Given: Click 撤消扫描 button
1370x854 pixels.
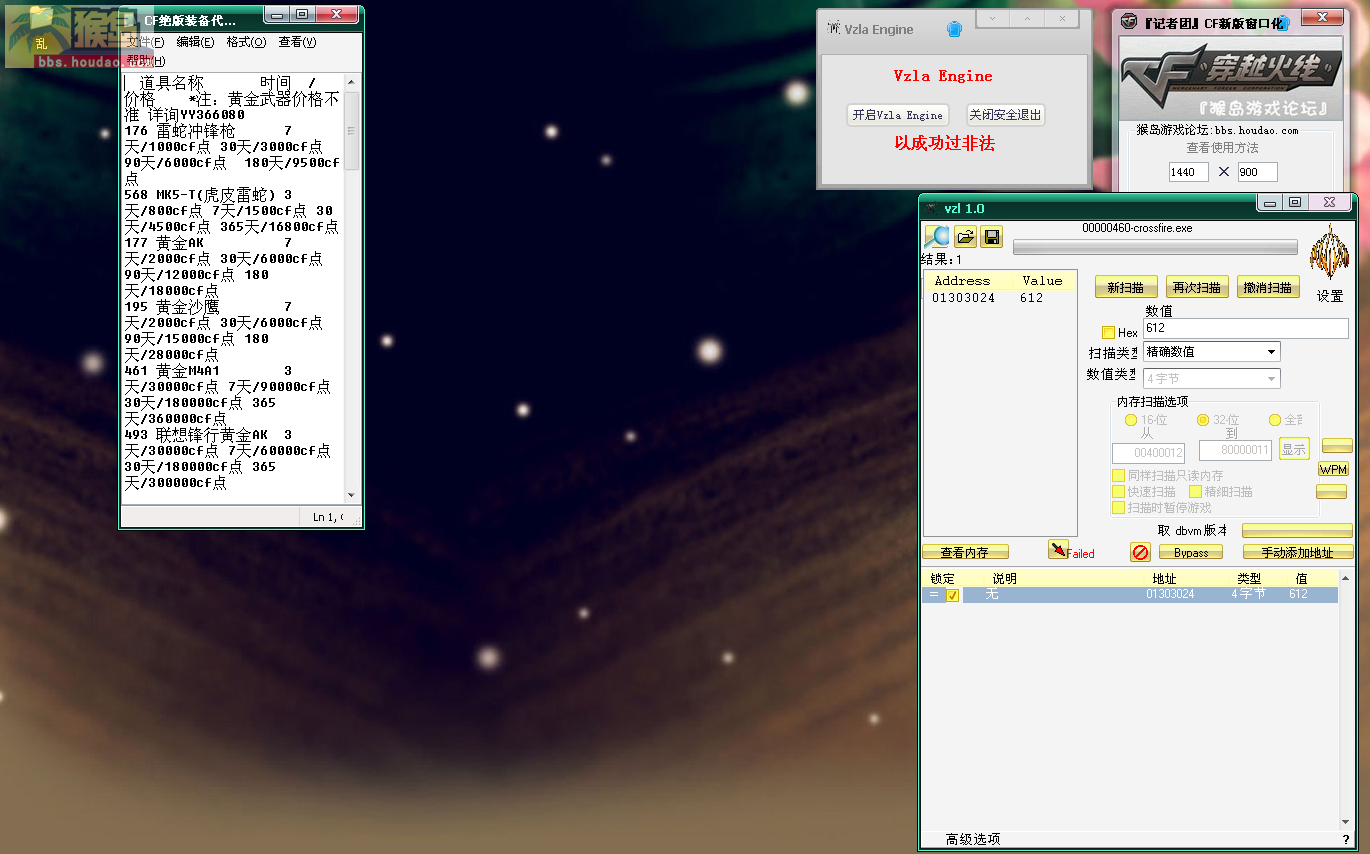Looking at the screenshot, I should pos(1268,287).
